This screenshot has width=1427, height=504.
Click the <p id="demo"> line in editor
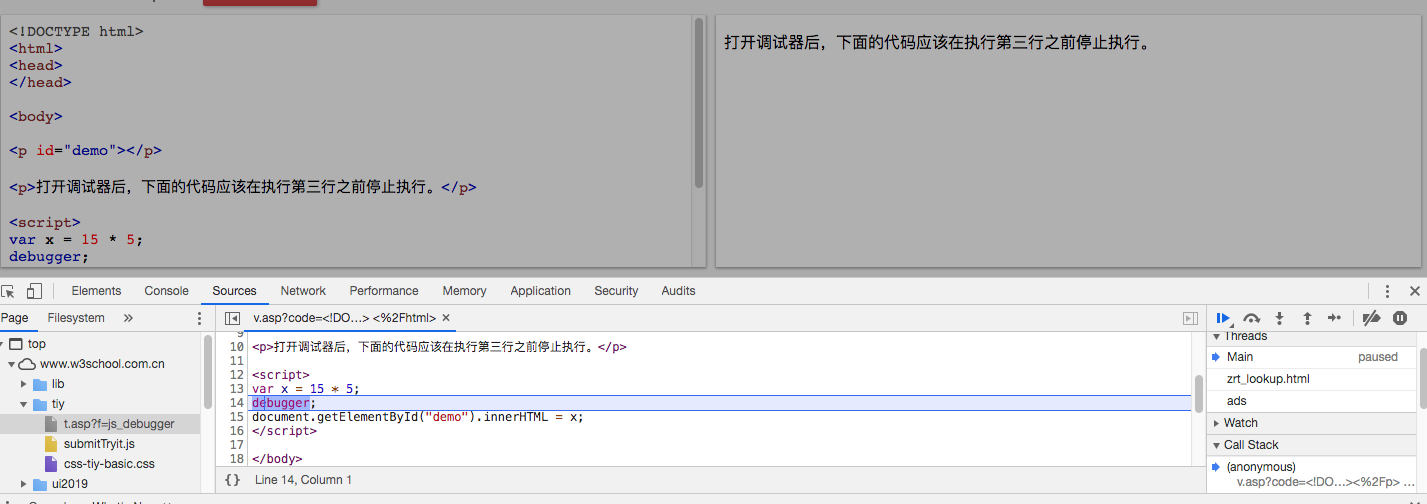(85, 151)
